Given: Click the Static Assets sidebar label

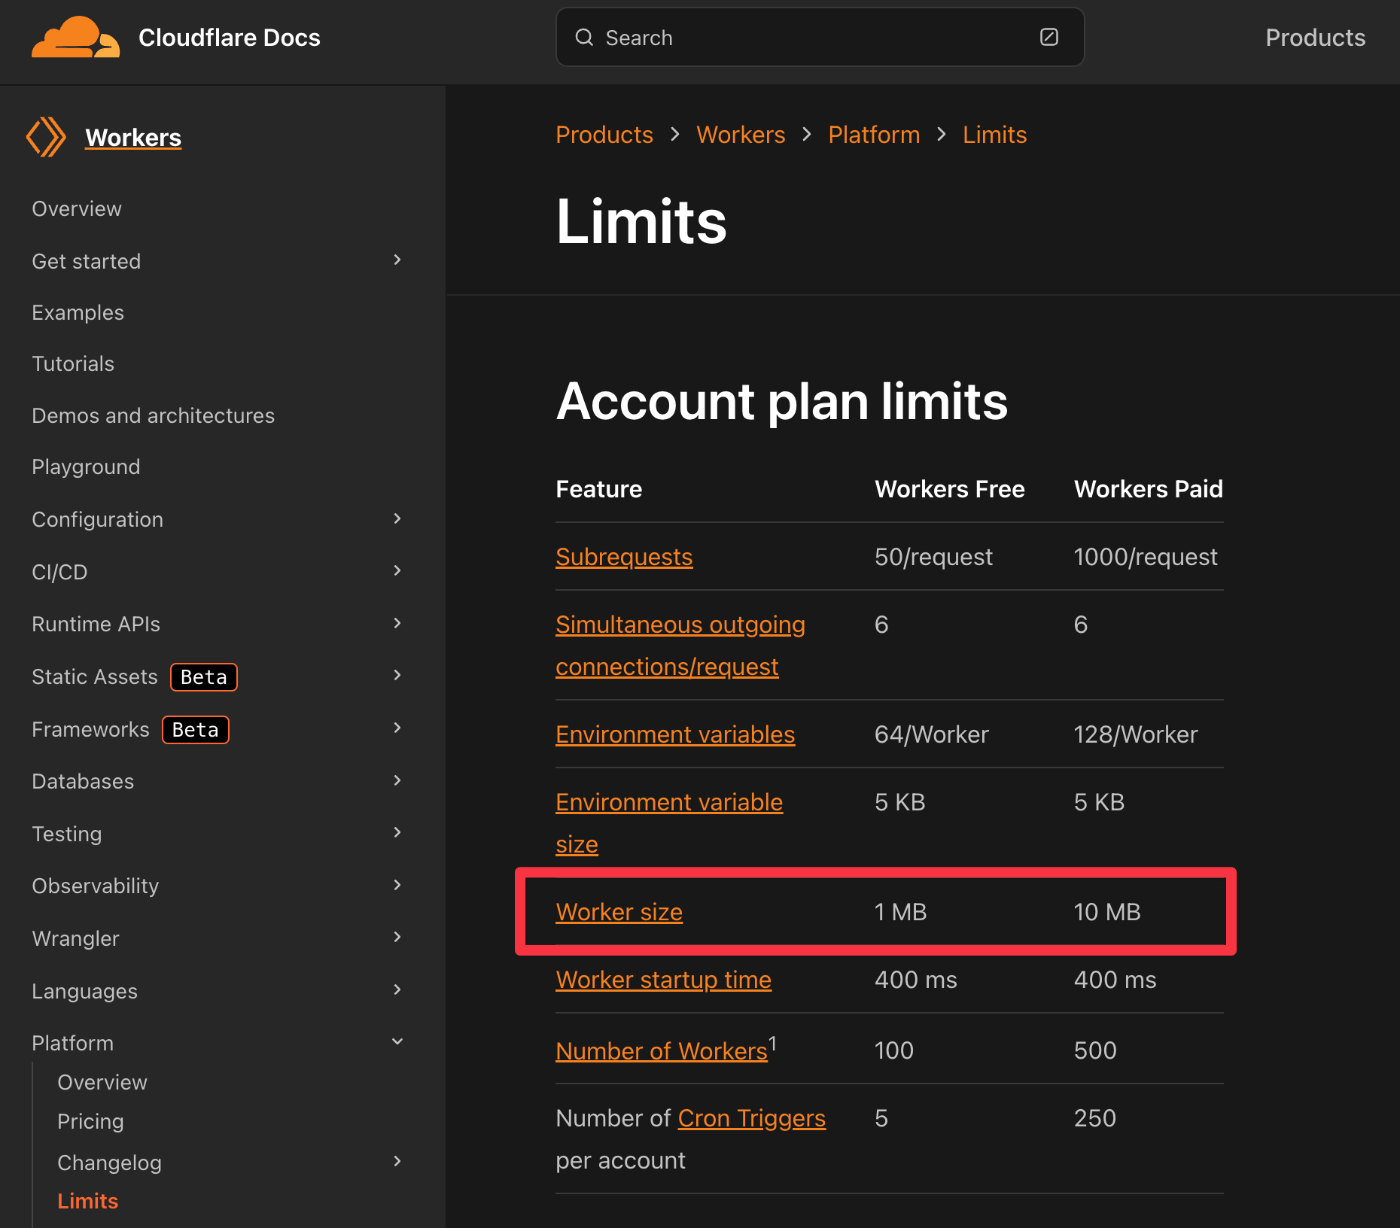Looking at the screenshot, I should (x=95, y=677).
